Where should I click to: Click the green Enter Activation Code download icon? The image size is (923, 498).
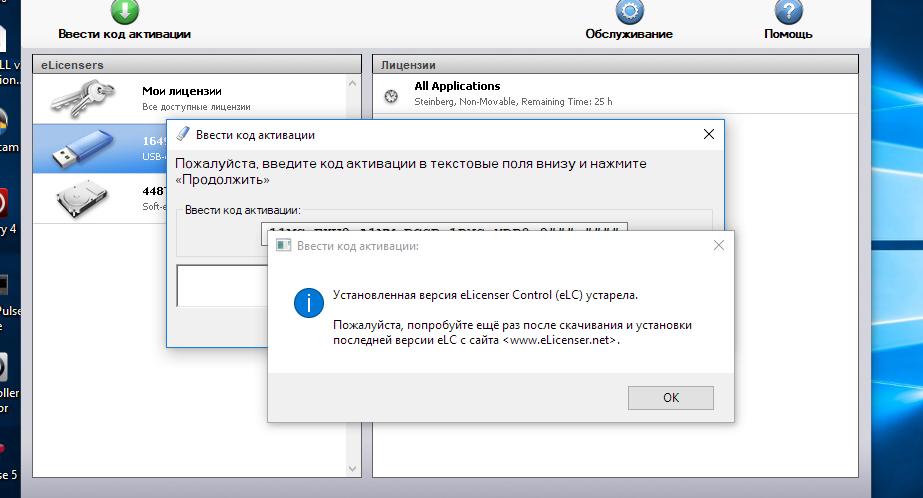[125, 11]
